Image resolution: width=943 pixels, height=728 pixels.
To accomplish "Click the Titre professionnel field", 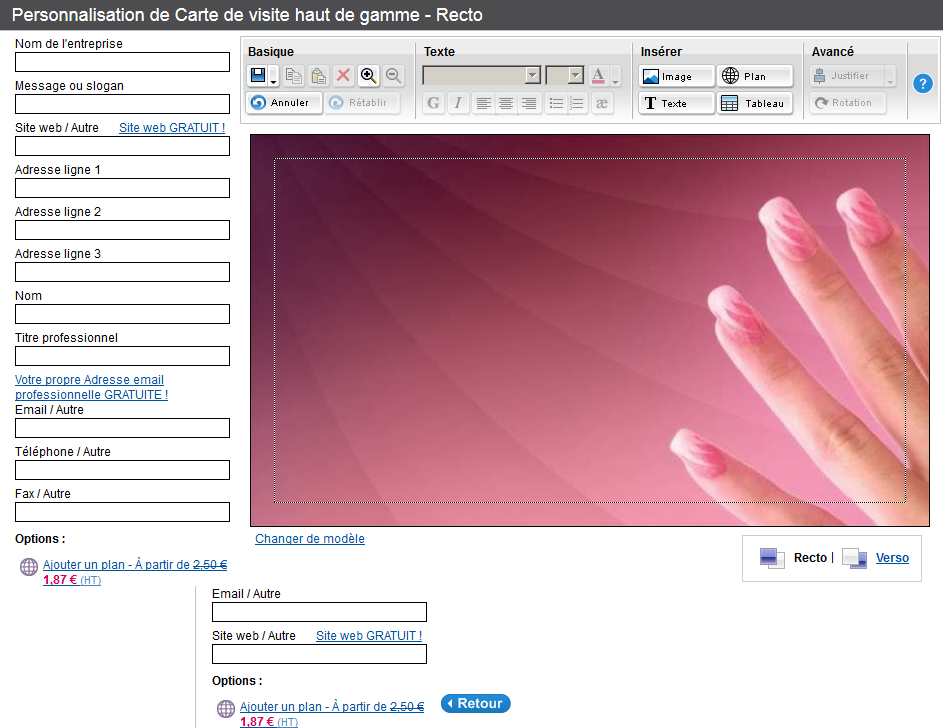I will tap(122, 356).
